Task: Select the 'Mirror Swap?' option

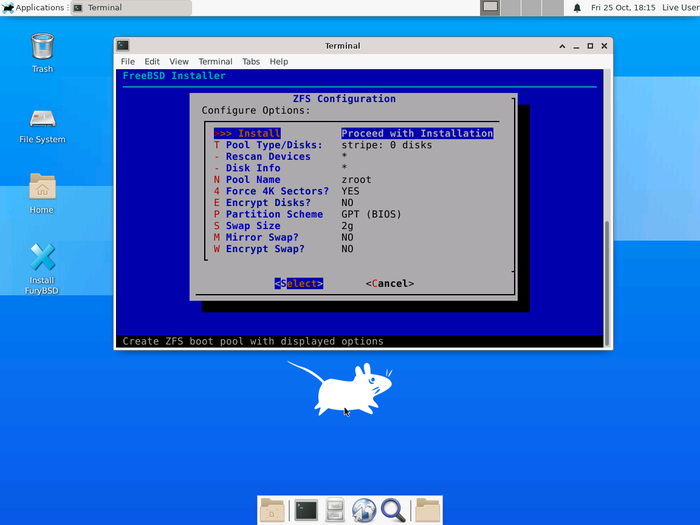Action: point(256,238)
